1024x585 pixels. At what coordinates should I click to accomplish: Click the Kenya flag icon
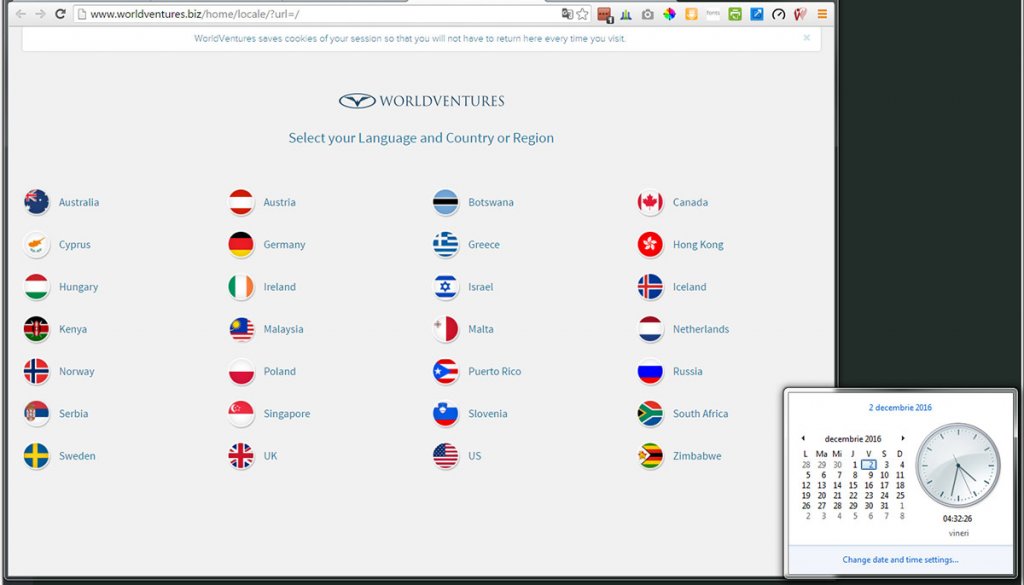click(x=37, y=329)
